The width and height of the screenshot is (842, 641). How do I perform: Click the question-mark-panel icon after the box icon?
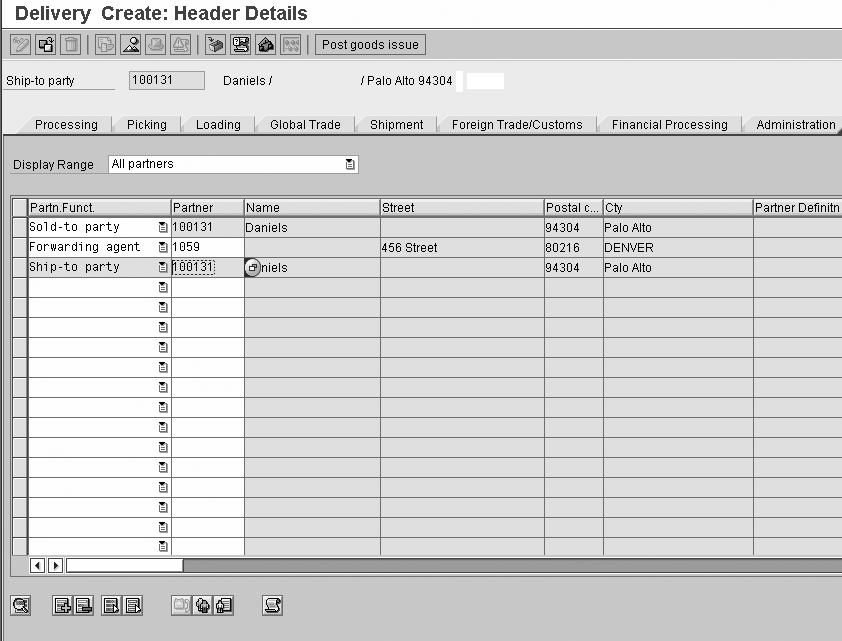click(241, 45)
